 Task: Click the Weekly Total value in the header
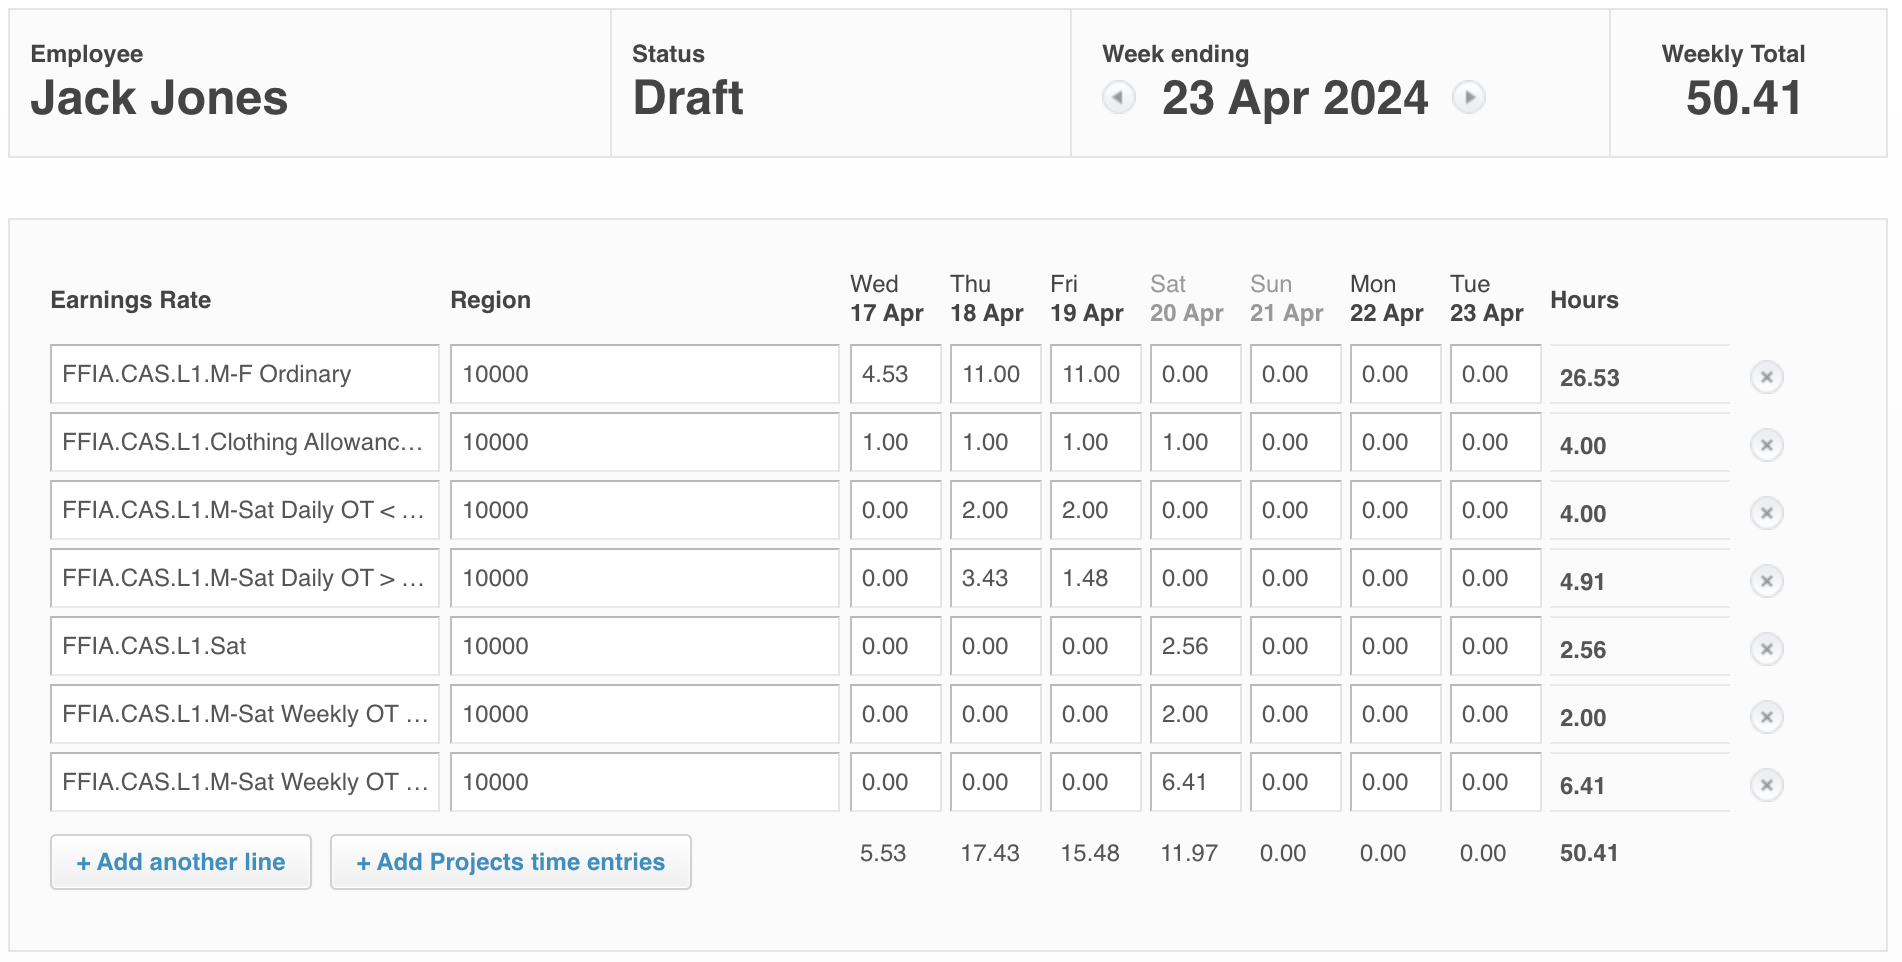pos(1744,98)
